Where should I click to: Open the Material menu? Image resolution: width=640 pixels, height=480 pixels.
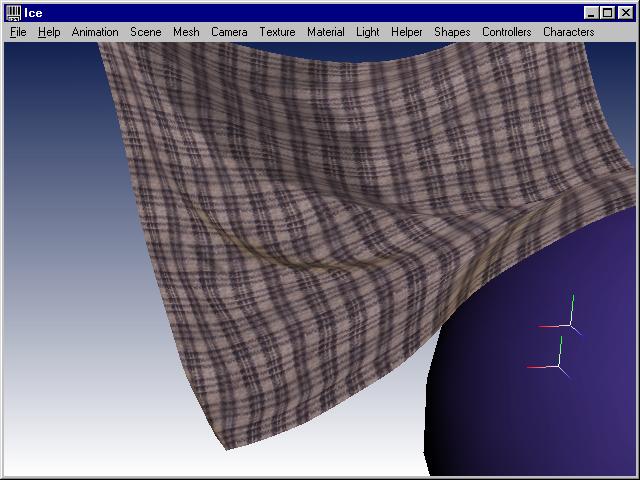coord(326,32)
